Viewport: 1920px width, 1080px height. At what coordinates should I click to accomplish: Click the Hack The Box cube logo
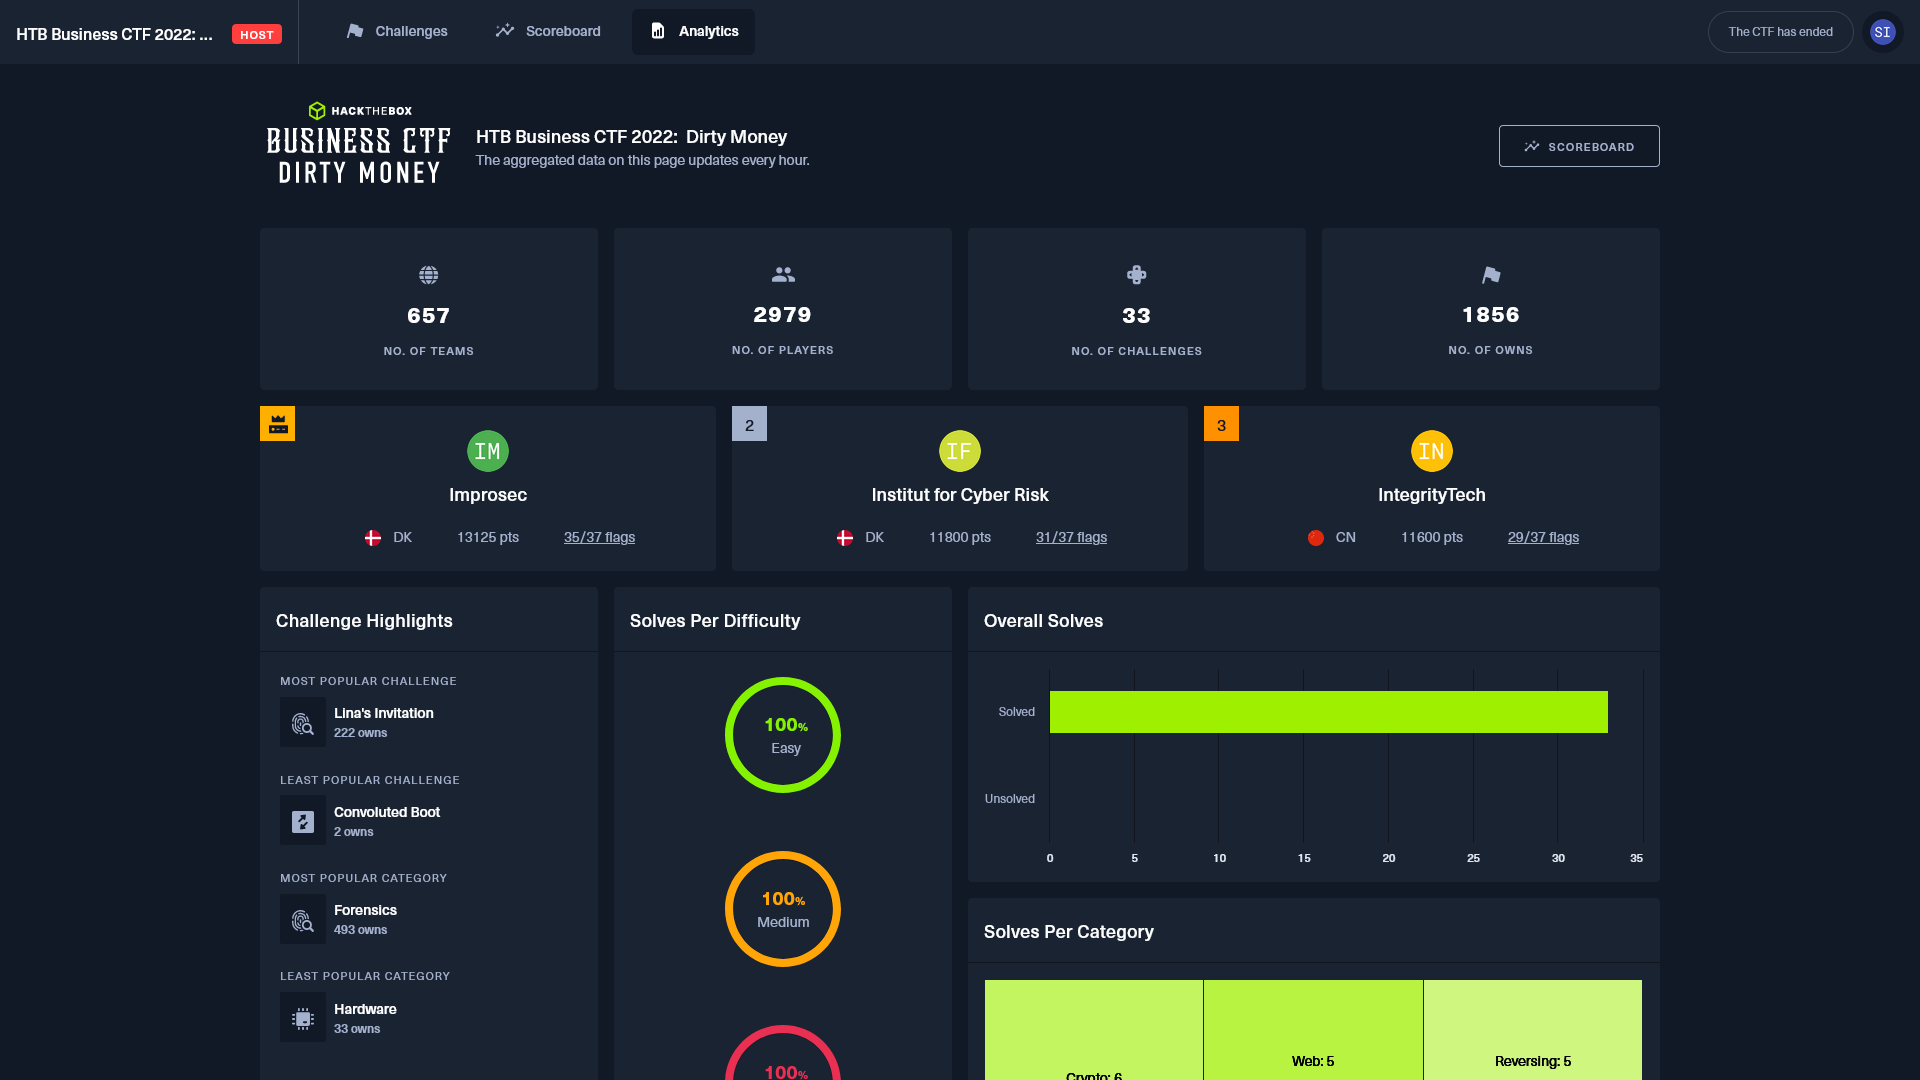317,110
